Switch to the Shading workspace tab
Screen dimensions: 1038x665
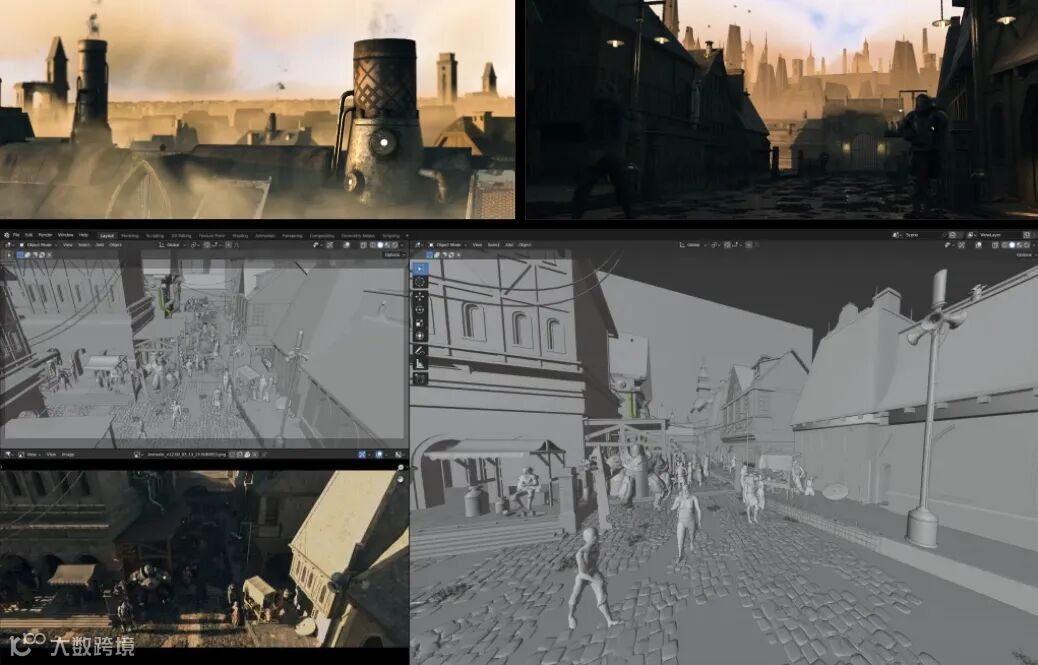(240, 236)
